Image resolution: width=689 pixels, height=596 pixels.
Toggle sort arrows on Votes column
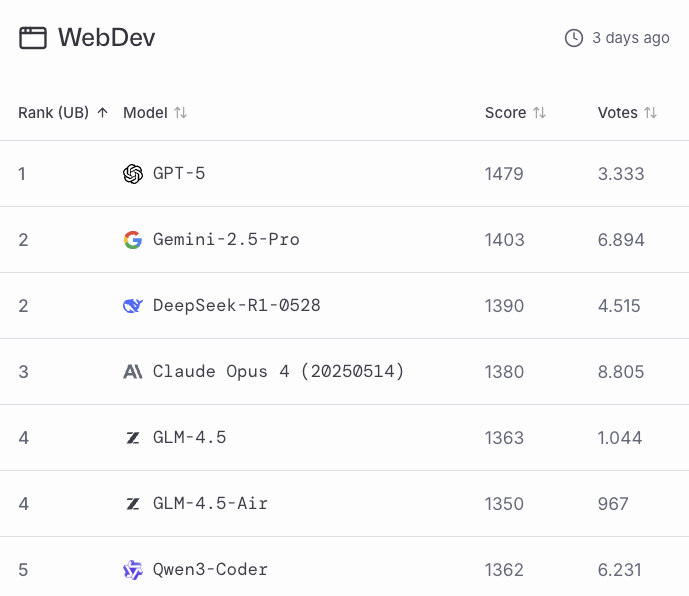click(651, 113)
